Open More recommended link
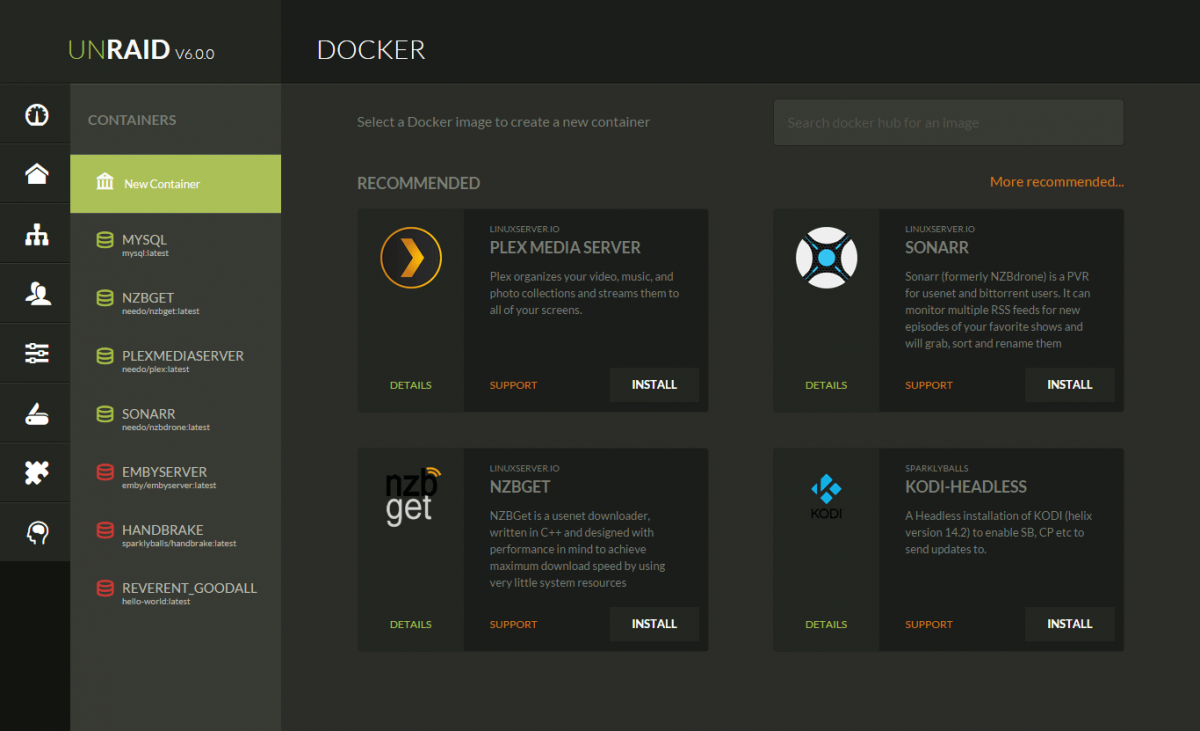The width and height of the screenshot is (1200, 731). [1056, 182]
